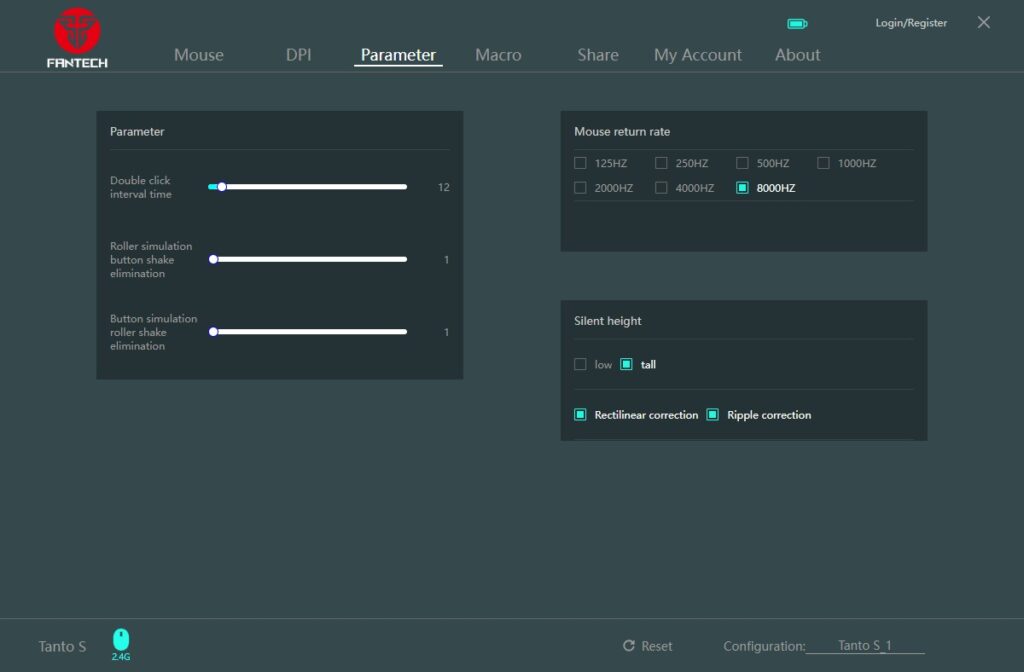Close the Fantech application window
The width and height of the screenshot is (1024, 672).
[x=984, y=23]
